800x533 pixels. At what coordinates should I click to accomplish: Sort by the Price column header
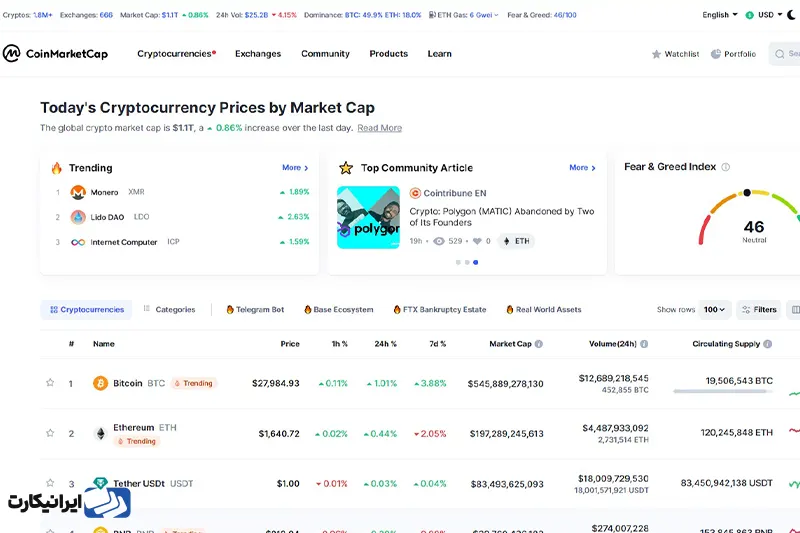[290, 344]
